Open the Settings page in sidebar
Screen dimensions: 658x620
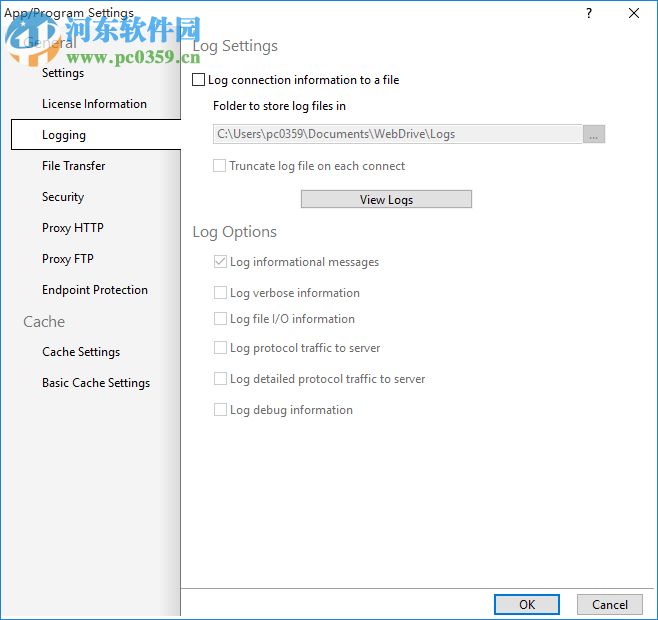tap(63, 73)
